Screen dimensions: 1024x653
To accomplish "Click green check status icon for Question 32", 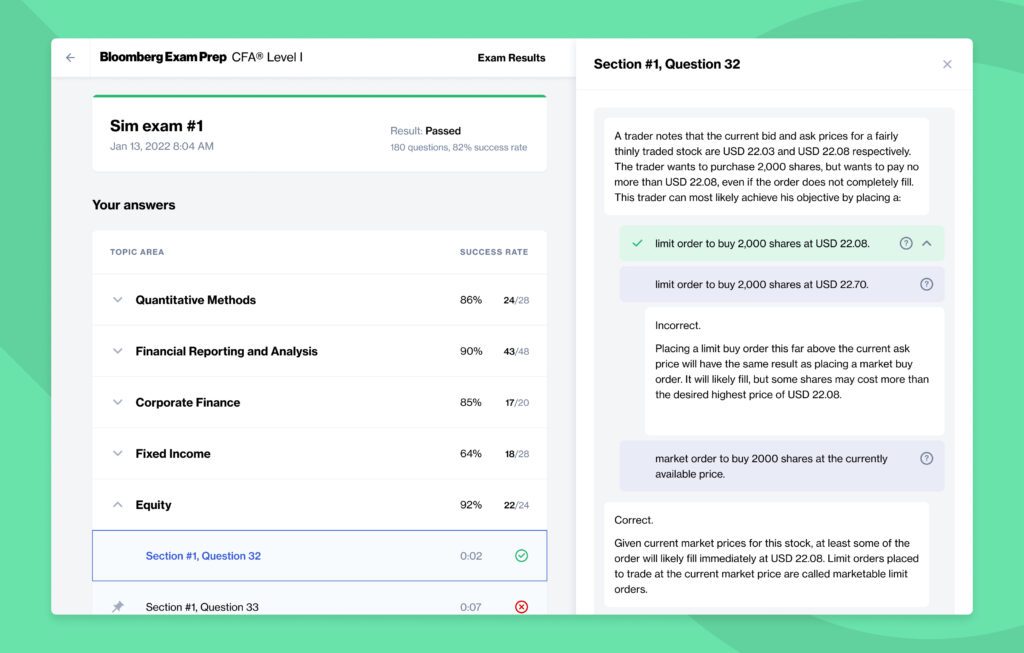I will (521, 556).
